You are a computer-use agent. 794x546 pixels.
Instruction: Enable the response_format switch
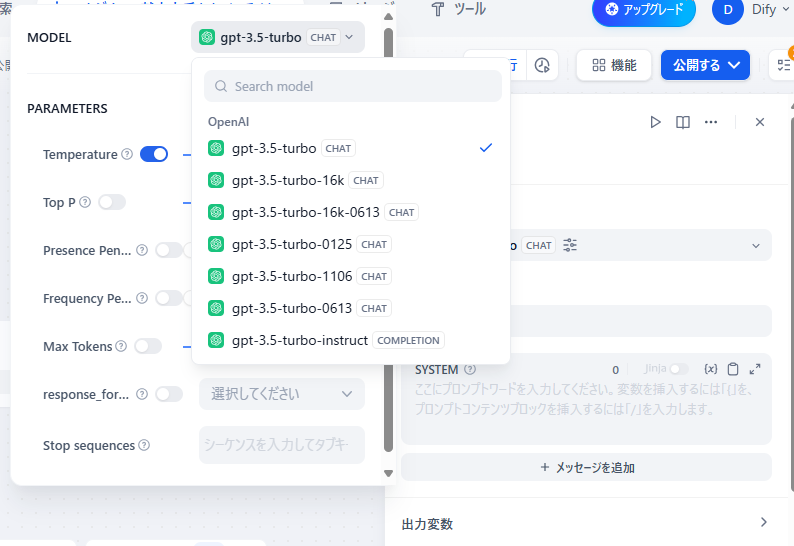click(169, 394)
